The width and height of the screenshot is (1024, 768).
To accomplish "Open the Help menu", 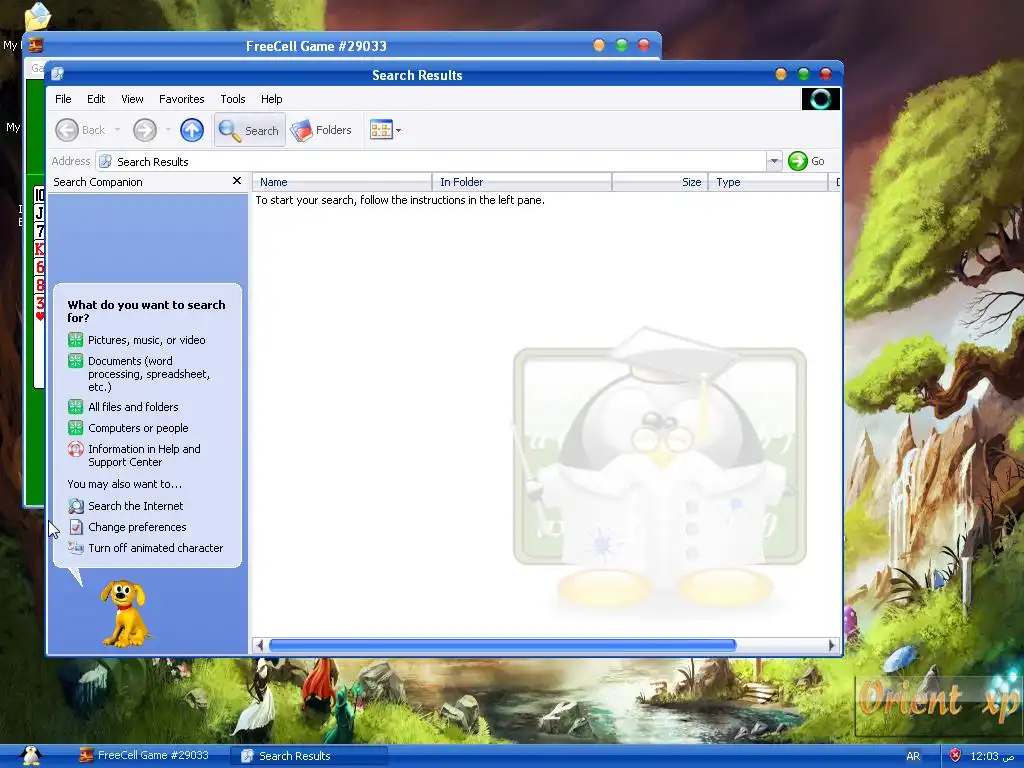I will tap(272, 99).
